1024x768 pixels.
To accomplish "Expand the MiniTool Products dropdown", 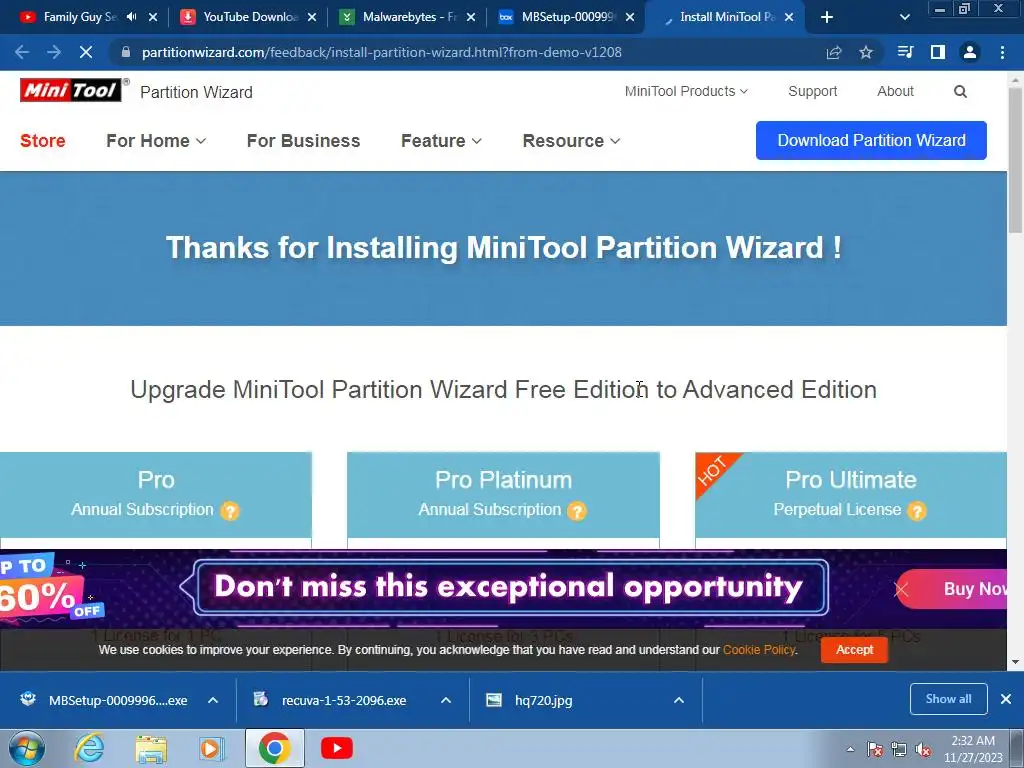I will [686, 91].
